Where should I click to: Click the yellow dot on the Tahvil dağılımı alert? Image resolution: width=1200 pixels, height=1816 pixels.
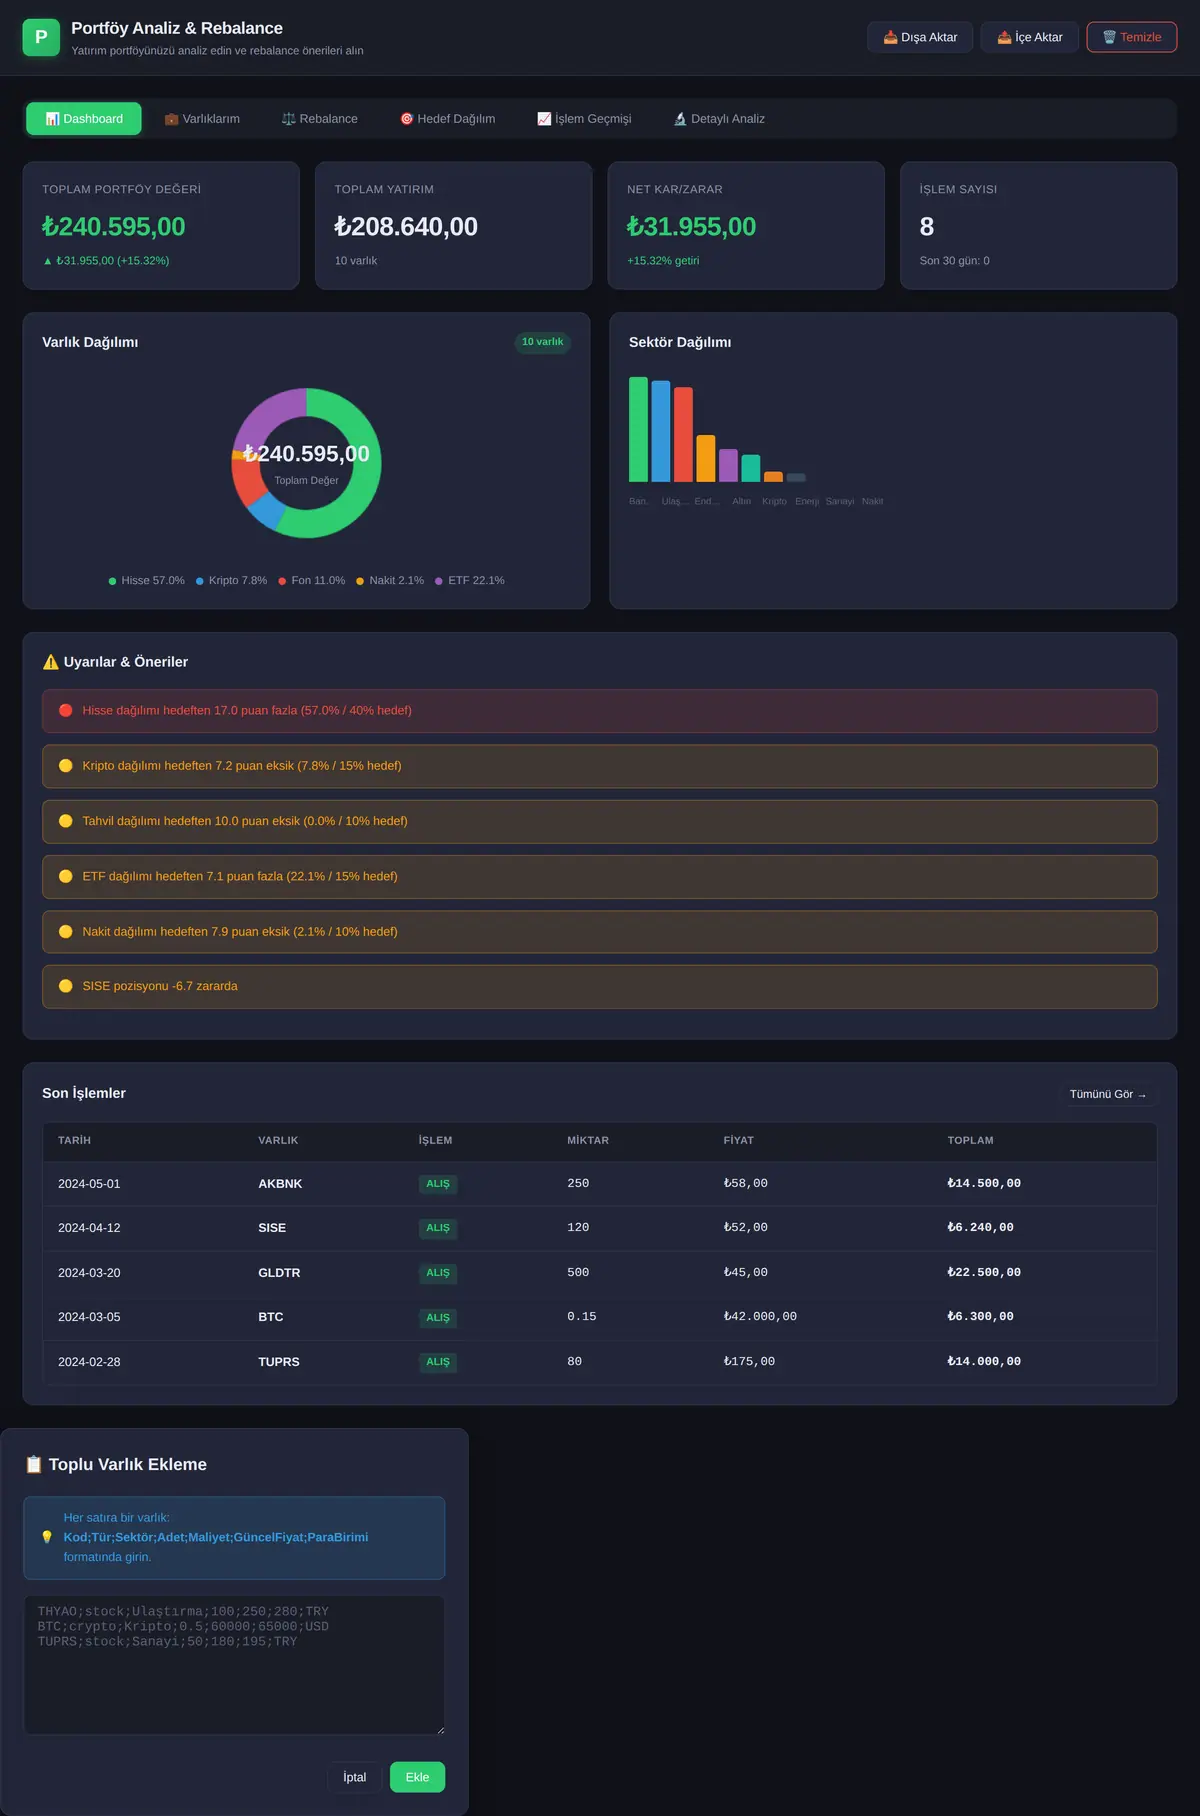click(66, 821)
